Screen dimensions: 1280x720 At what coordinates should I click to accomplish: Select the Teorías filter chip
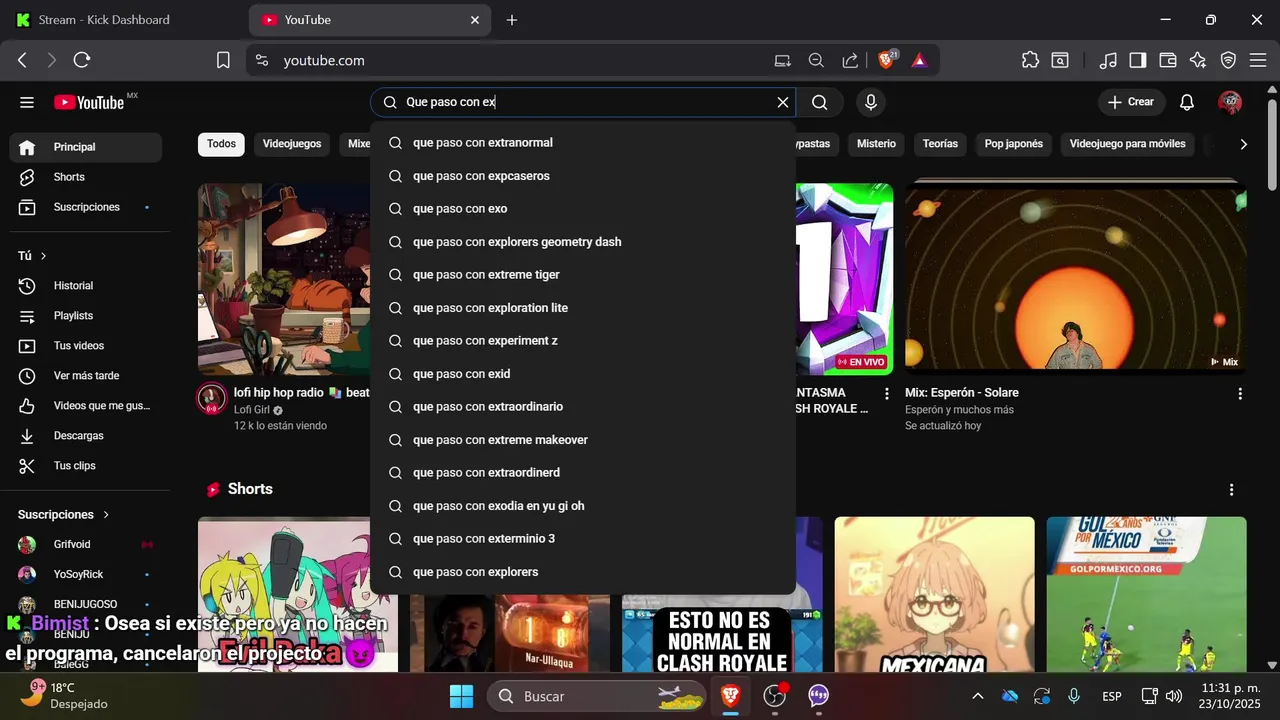click(x=940, y=144)
